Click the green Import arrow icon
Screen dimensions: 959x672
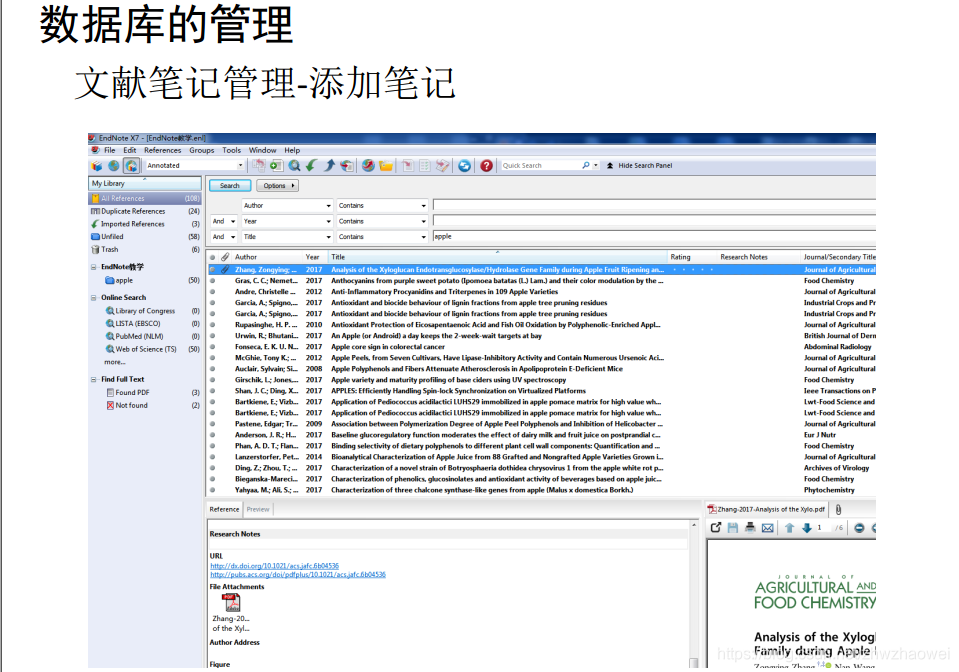coord(311,166)
